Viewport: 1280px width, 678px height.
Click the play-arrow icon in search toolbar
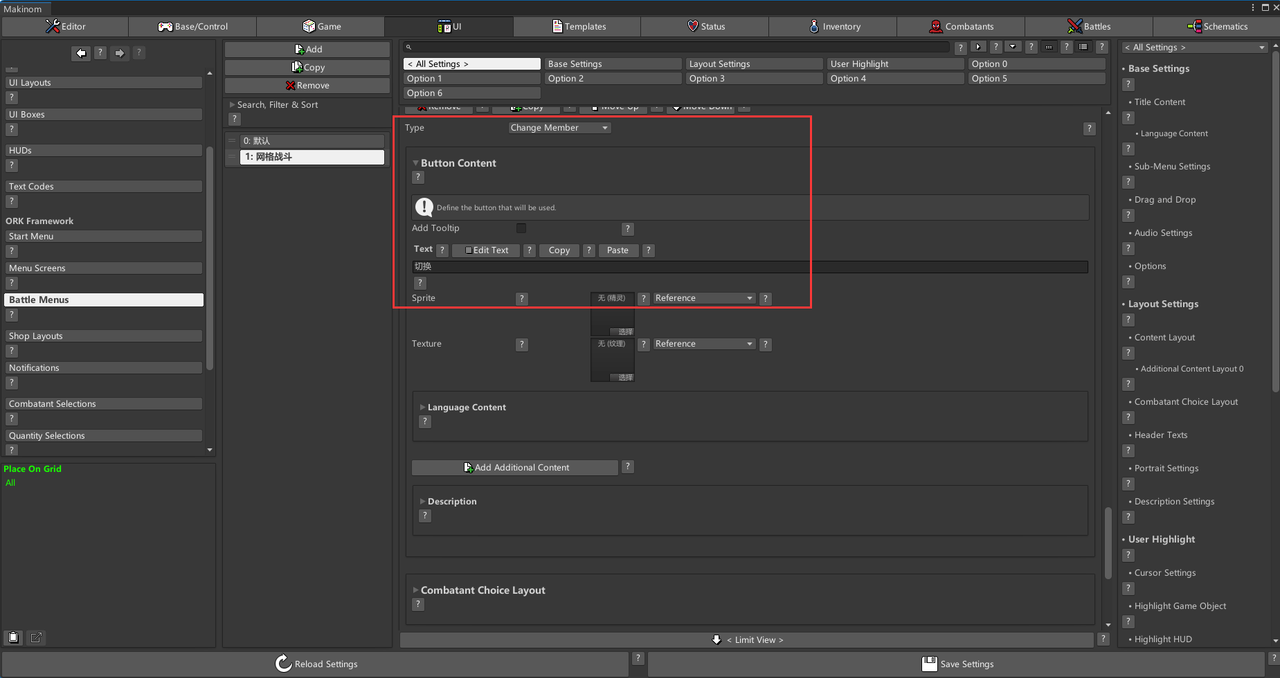978,47
